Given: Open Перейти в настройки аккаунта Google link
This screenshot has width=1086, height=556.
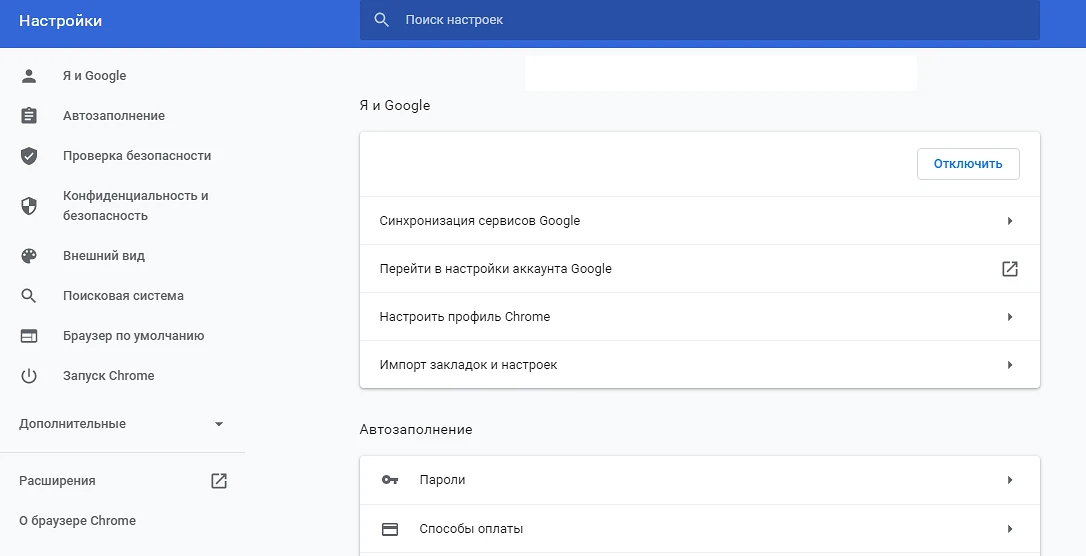Looking at the screenshot, I should click(x=1010, y=269).
